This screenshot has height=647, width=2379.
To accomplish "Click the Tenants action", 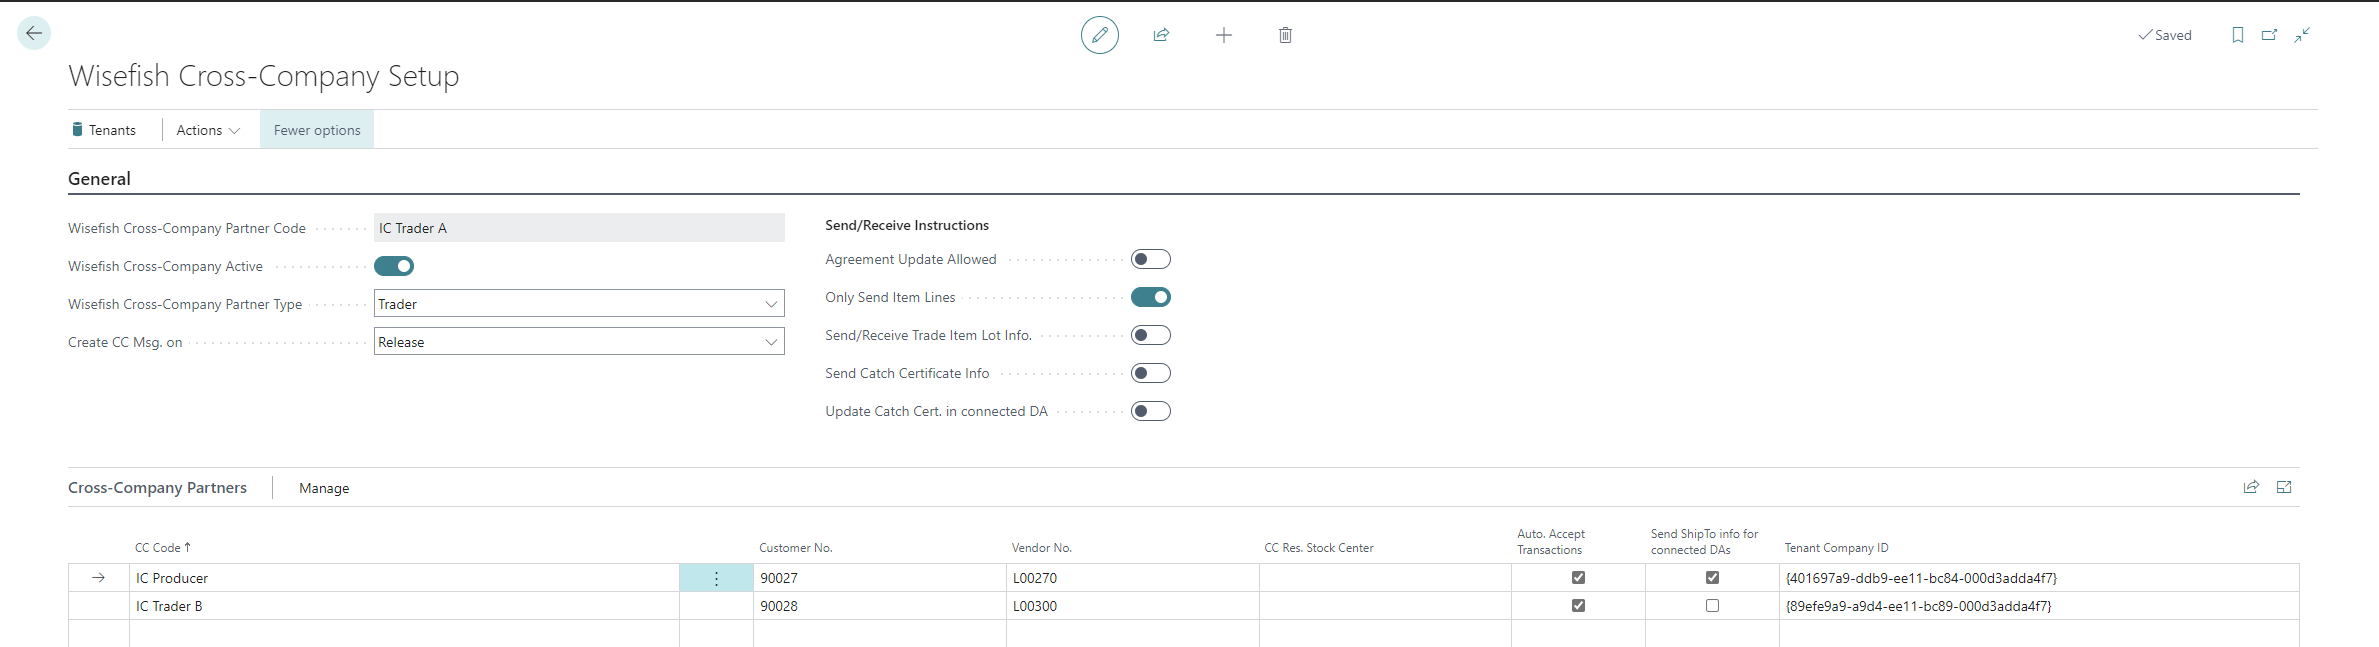I will (104, 130).
